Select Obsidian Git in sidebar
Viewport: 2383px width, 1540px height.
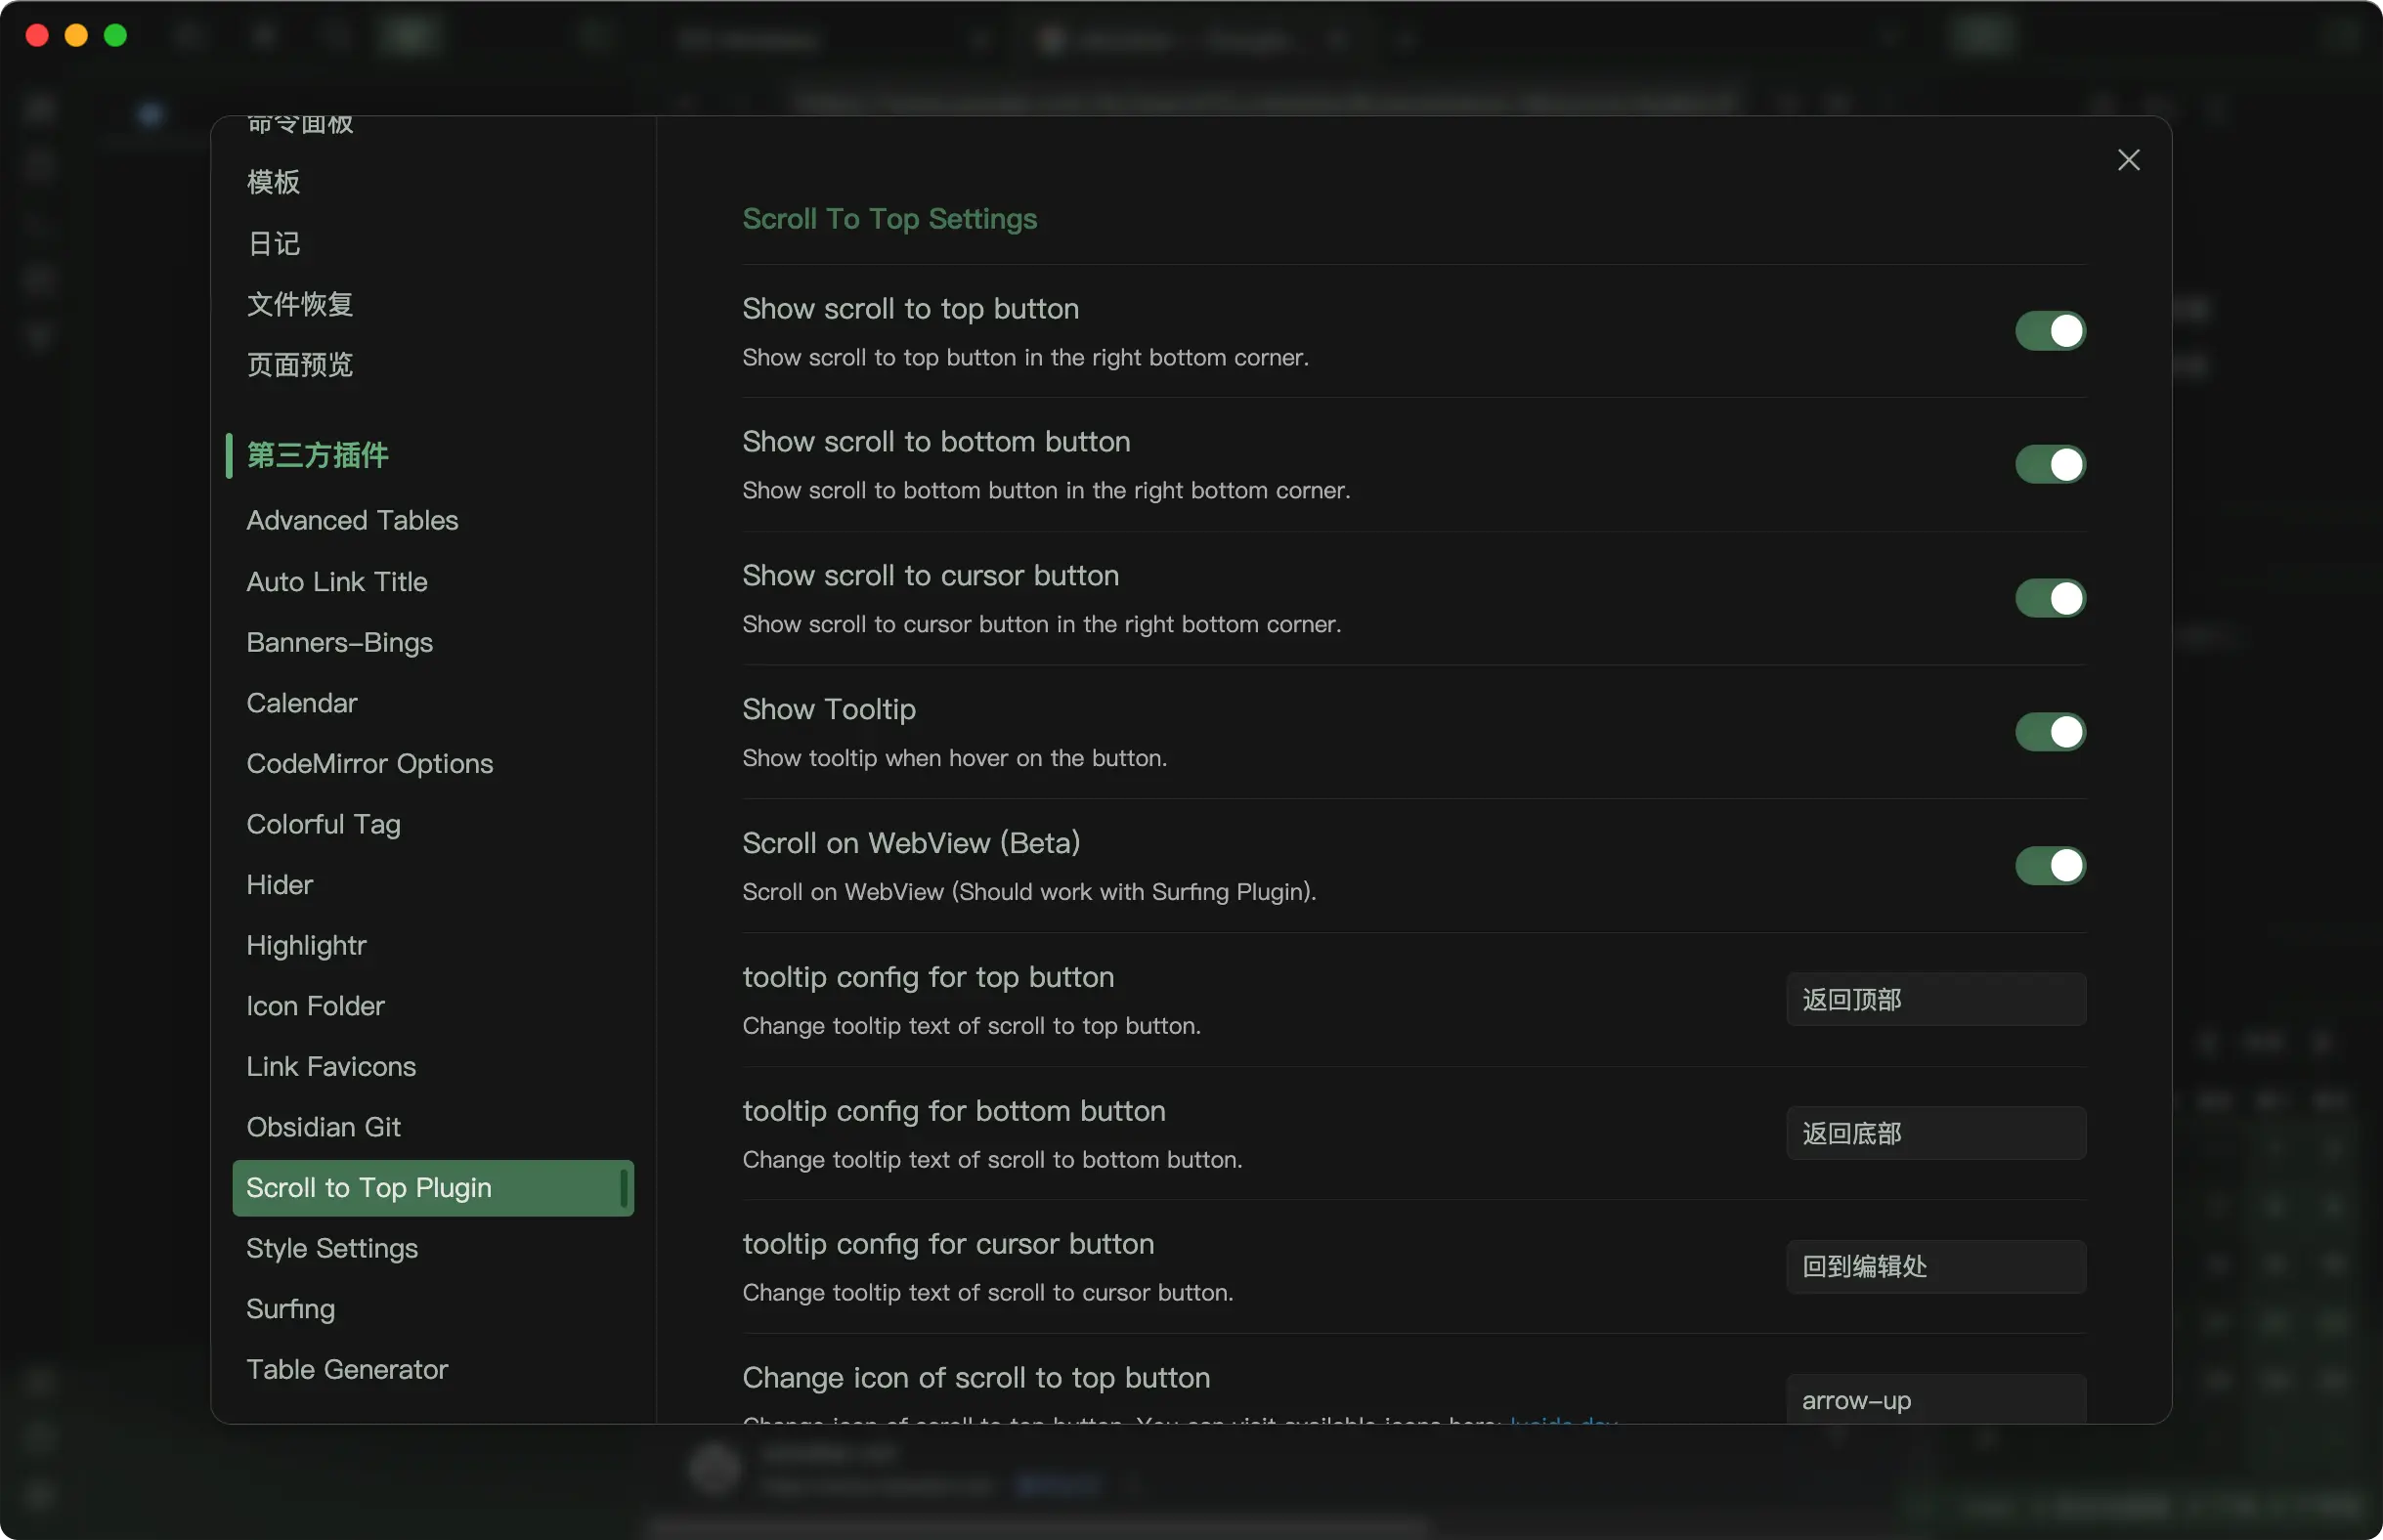(323, 1127)
